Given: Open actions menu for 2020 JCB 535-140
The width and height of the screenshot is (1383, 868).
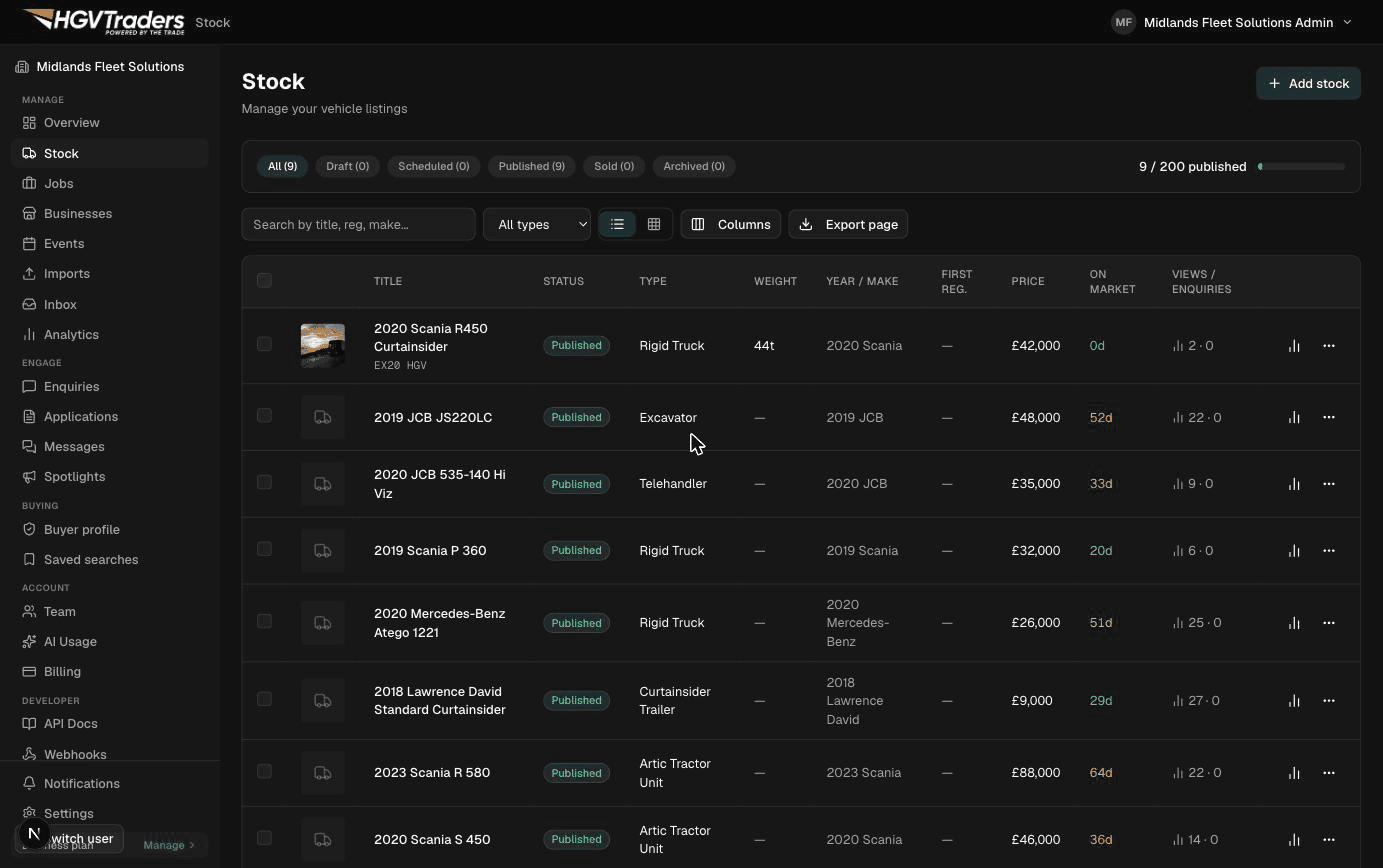Looking at the screenshot, I should click(x=1329, y=483).
